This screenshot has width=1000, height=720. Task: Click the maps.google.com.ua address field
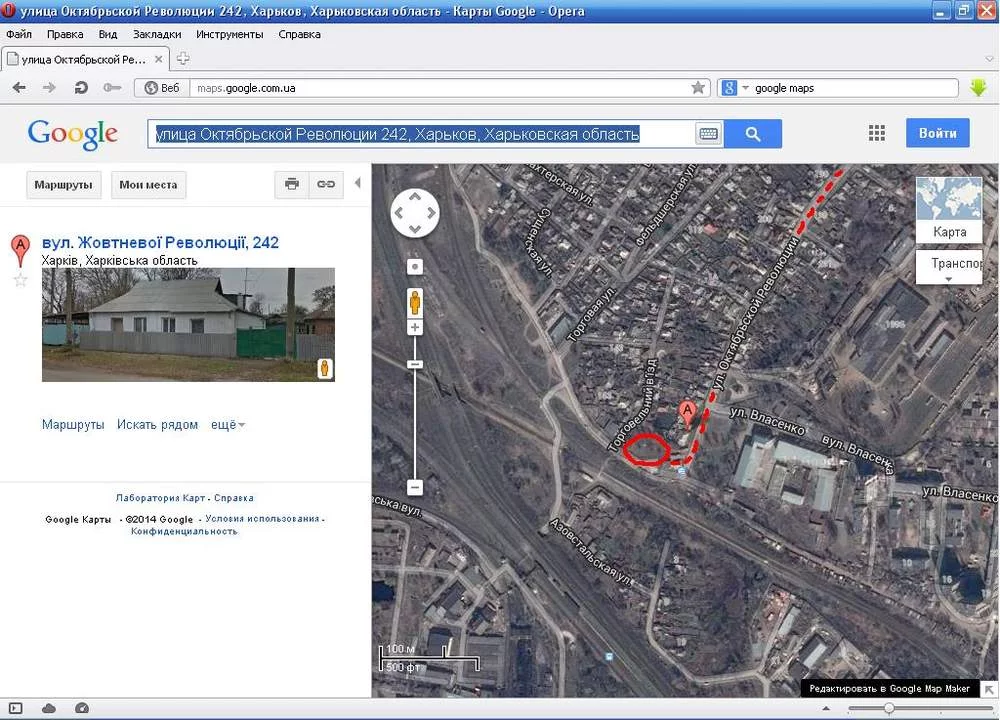click(x=440, y=88)
